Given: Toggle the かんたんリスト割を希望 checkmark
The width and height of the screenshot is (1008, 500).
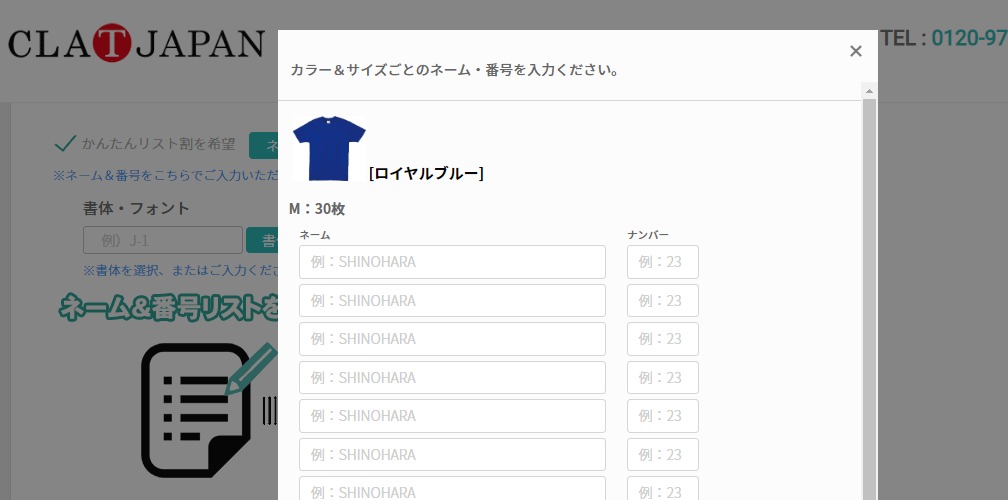Looking at the screenshot, I should coord(66,144).
